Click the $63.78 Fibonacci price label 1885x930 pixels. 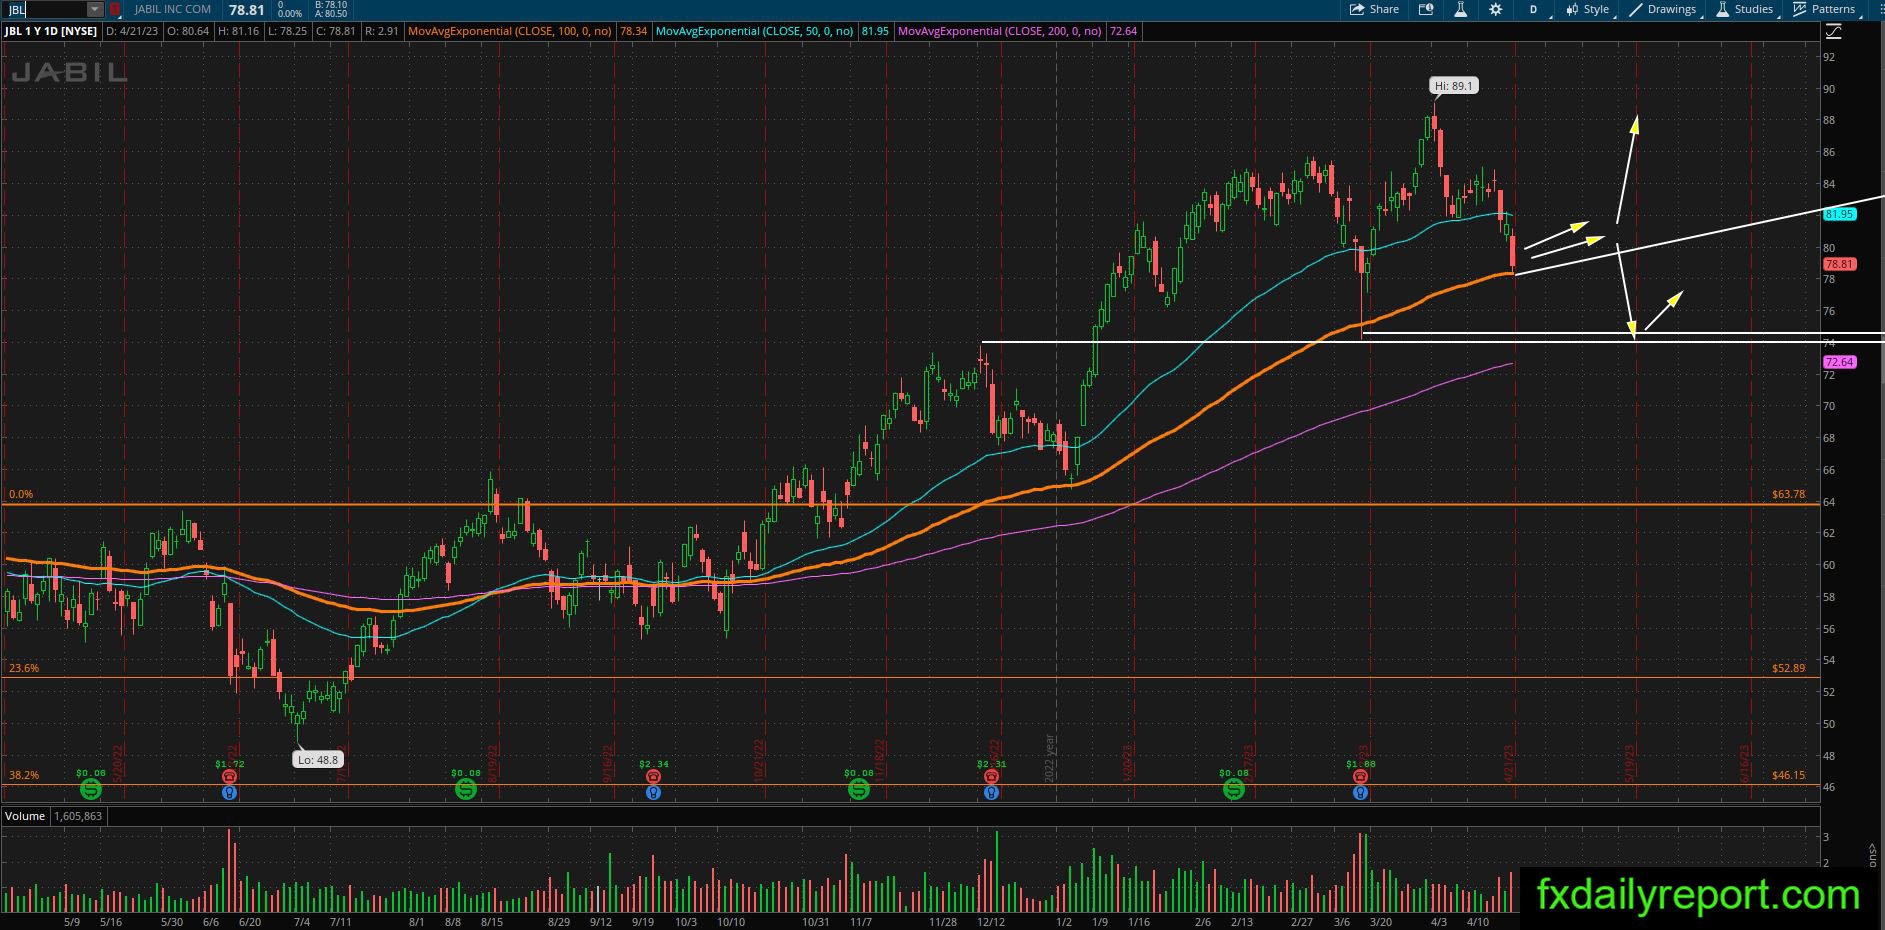pyautogui.click(x=1788, y=494)
